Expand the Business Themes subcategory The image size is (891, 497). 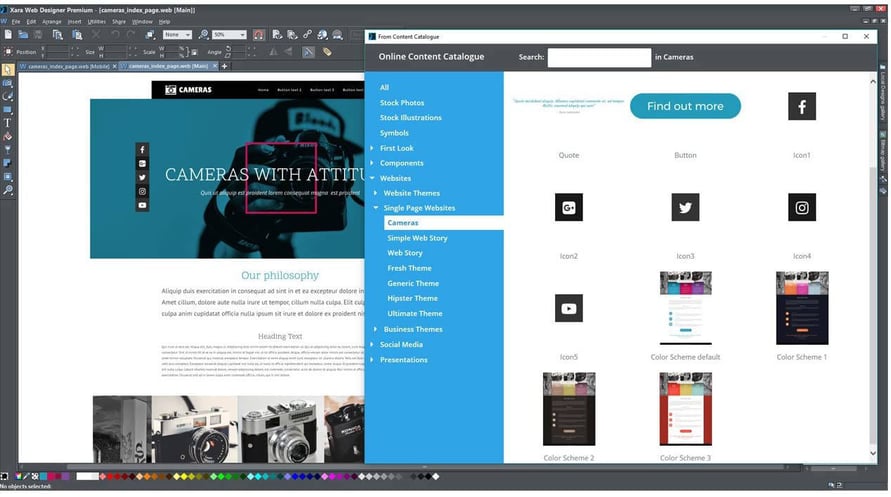click(376, 329)
